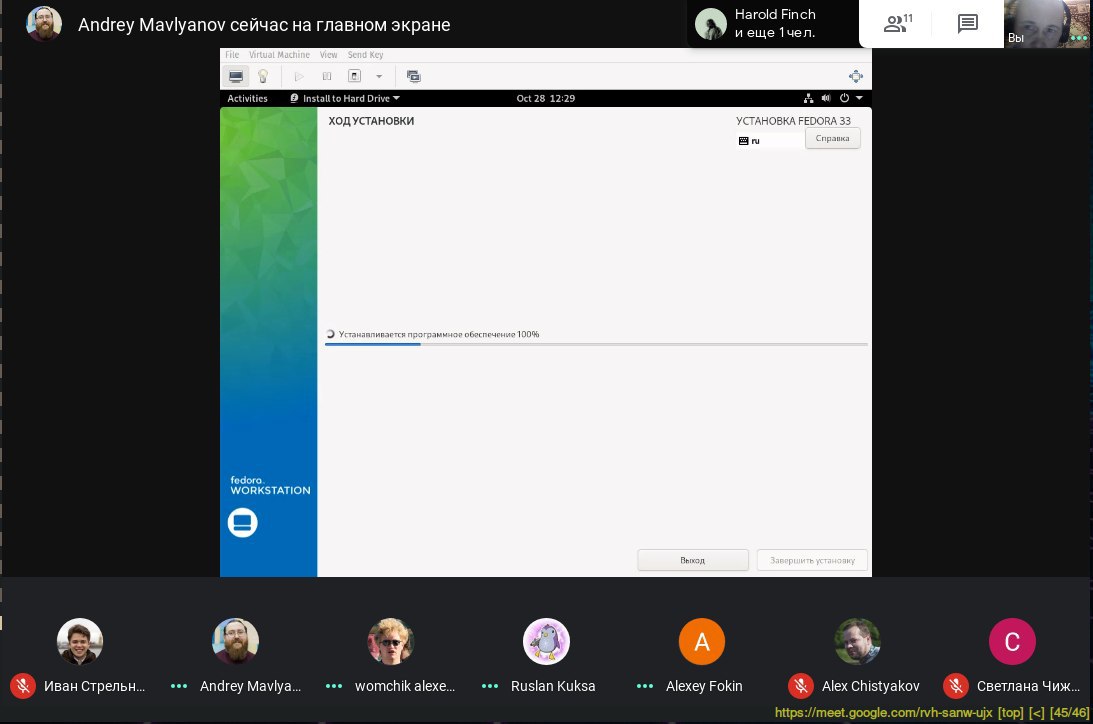Image resolution: width=1093 pixels, height=724 pixels.
Task: Click Иван Стрельн... participant avatar
Action: coord(79,641)
